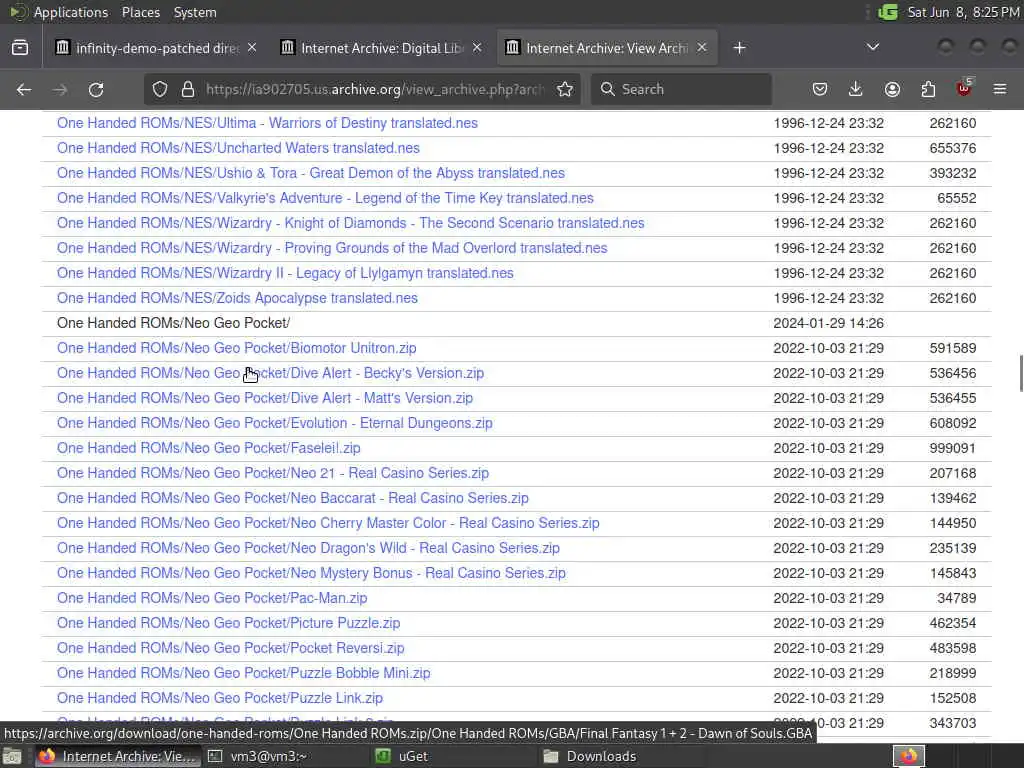Switch to Internet Archive Firefox taskbar window

click(116, 756)
